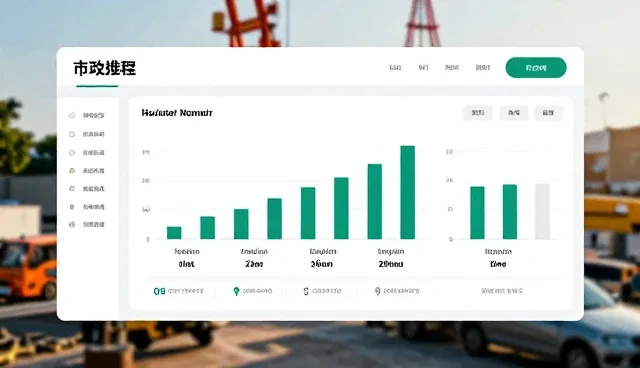The height and width of the screenshot is (368, 640).
Task: Select the gray bar in the right chart
Action: 542,211
